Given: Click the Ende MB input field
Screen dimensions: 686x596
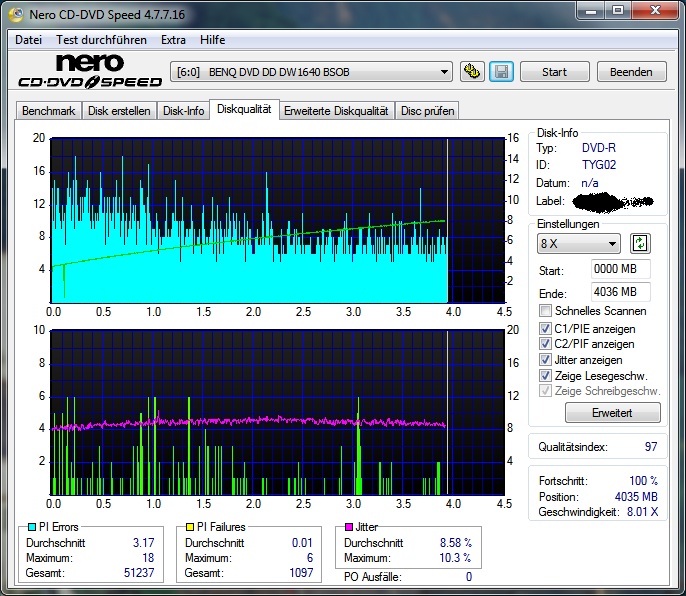Looking at the screenshot, I should tap(620, 292).
